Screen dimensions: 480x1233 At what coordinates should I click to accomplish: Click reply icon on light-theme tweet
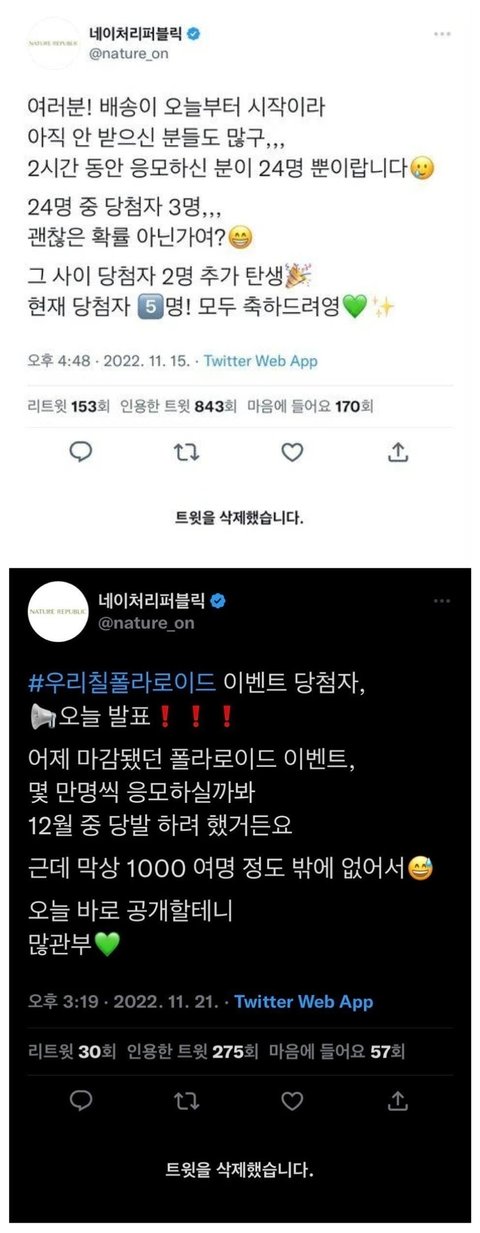tap(81, 453)
